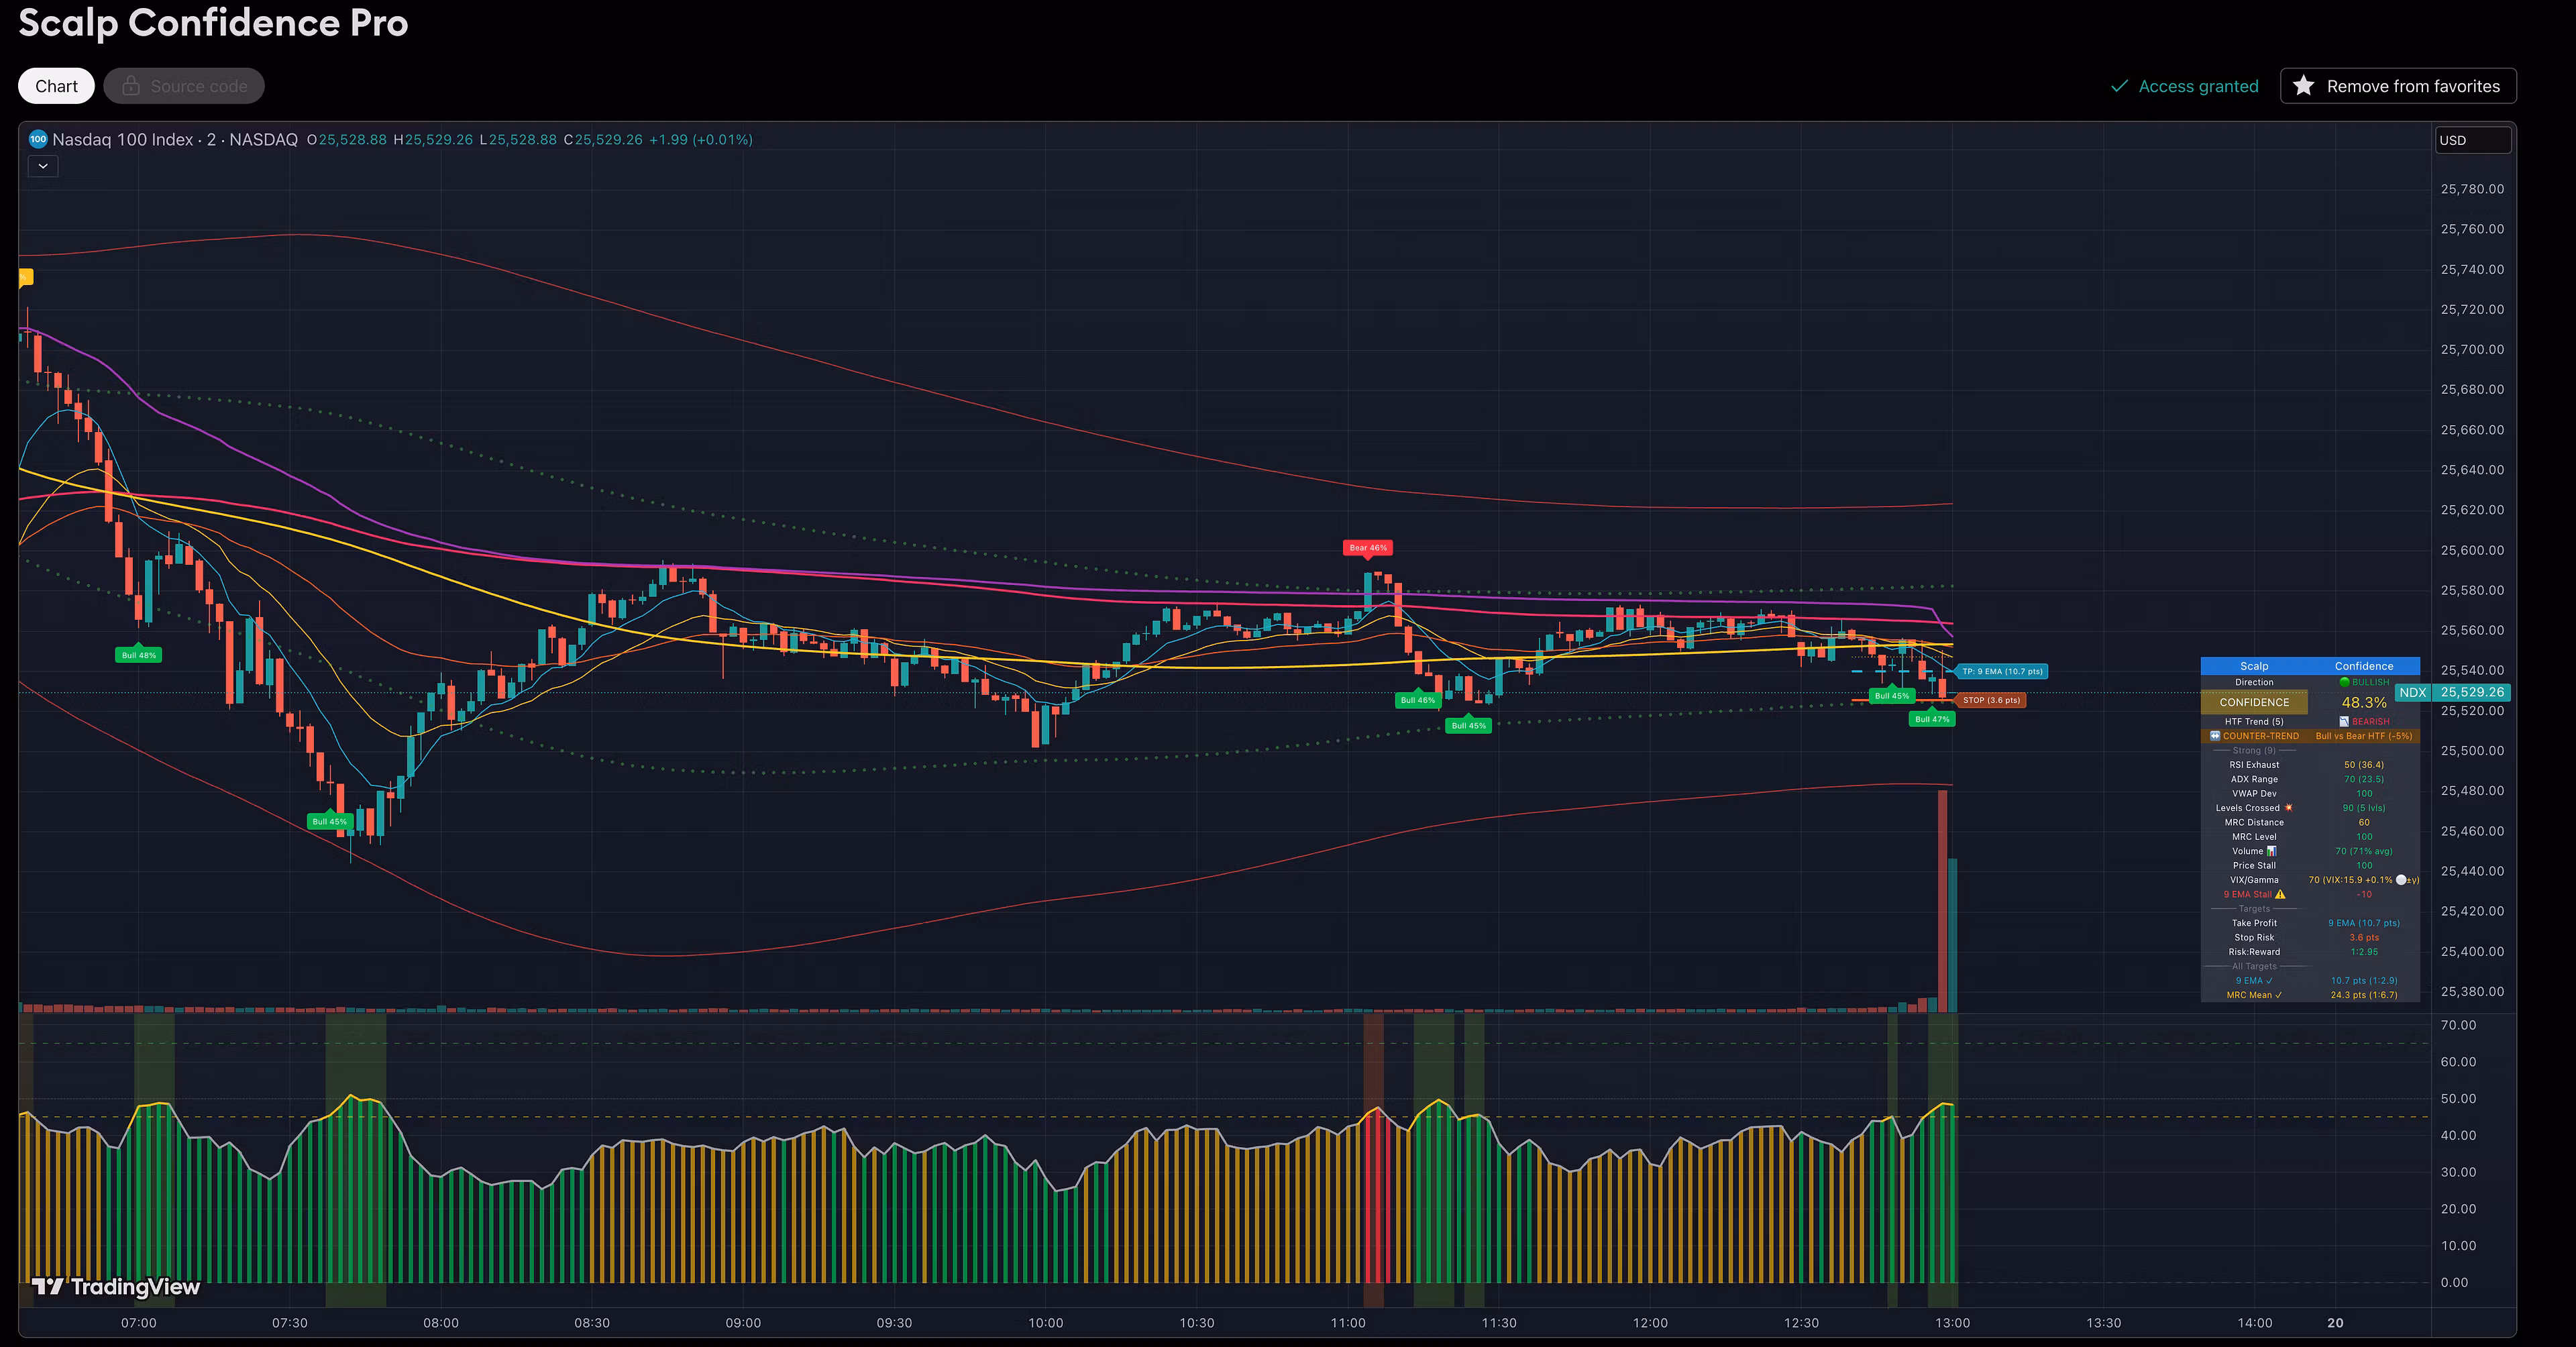Viewport: 2576px width, 1347px height.
Task: Click the Price Stall row label
Action: [2254, 866]
